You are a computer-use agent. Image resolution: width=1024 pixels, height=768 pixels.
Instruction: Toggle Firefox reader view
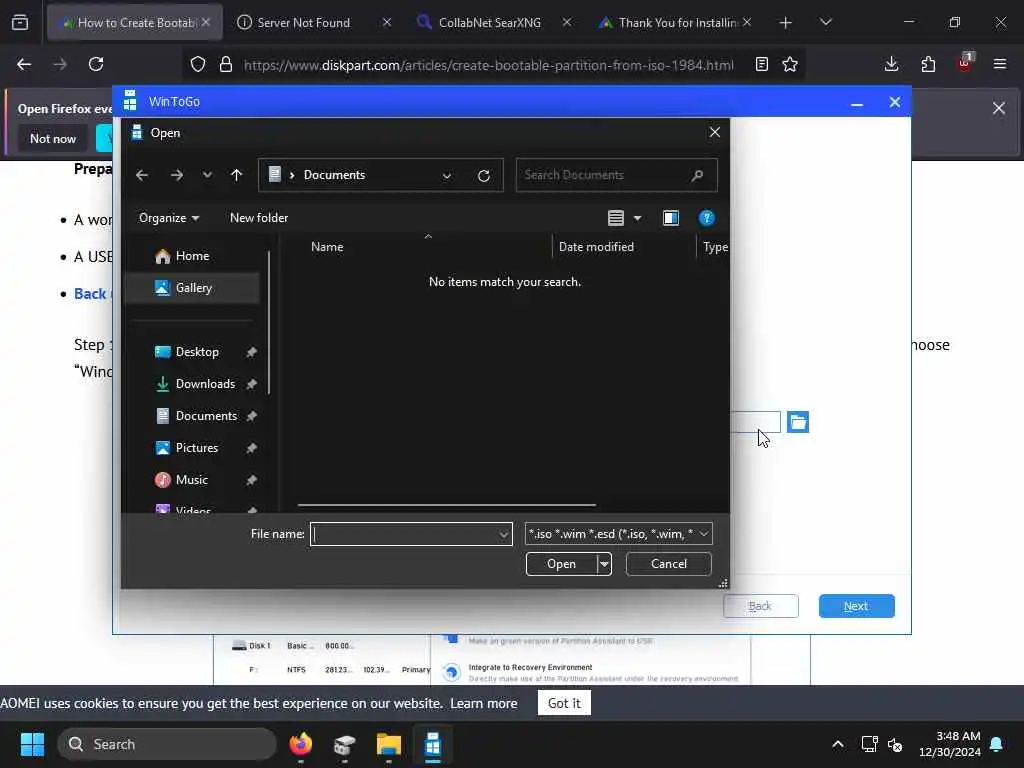tap(761, 64)
